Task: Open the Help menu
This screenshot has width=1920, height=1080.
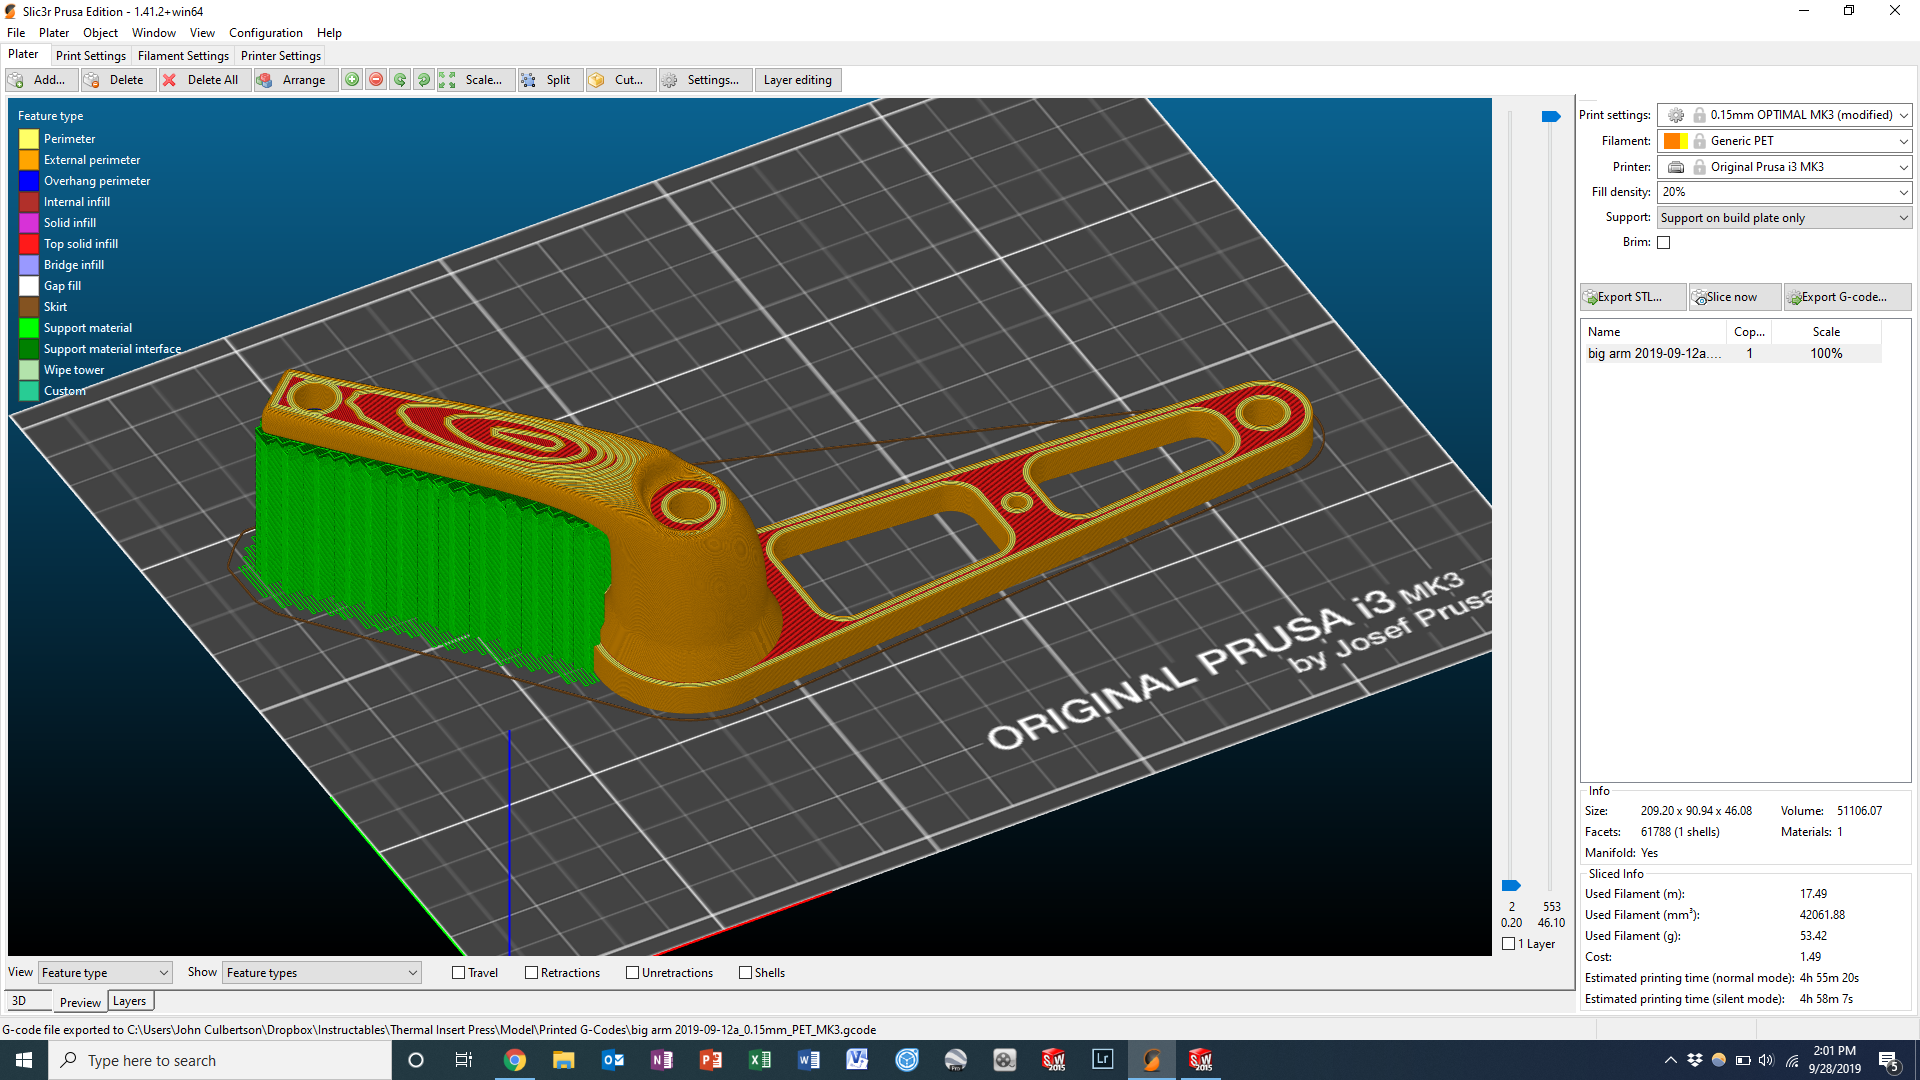Action: coord(329,33)
